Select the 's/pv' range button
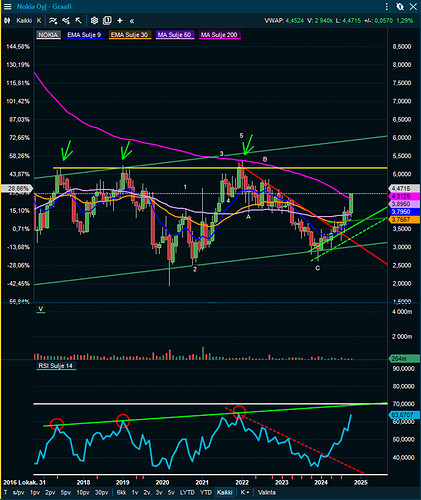Screen dimensions: 421x500 click(x=19, y=492)
